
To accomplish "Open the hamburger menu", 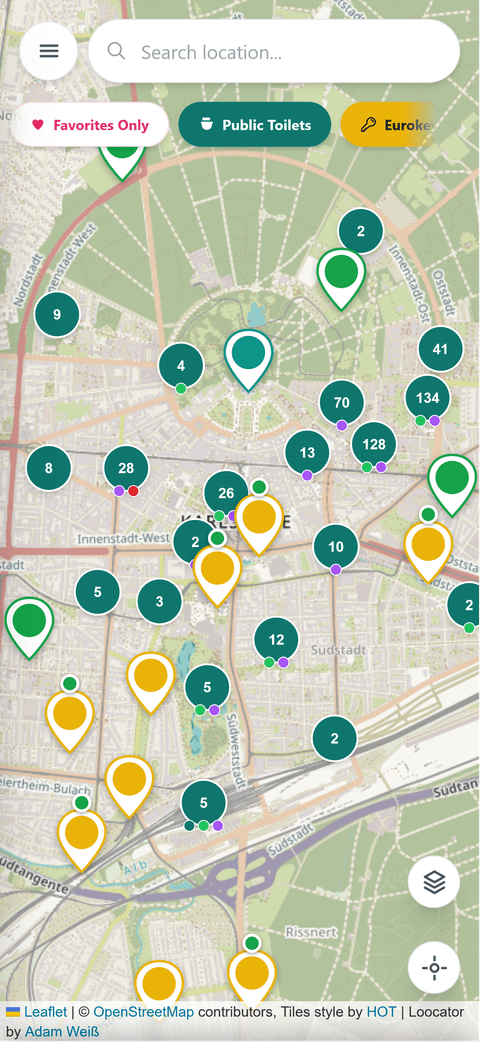I will (x=49, y=51).
